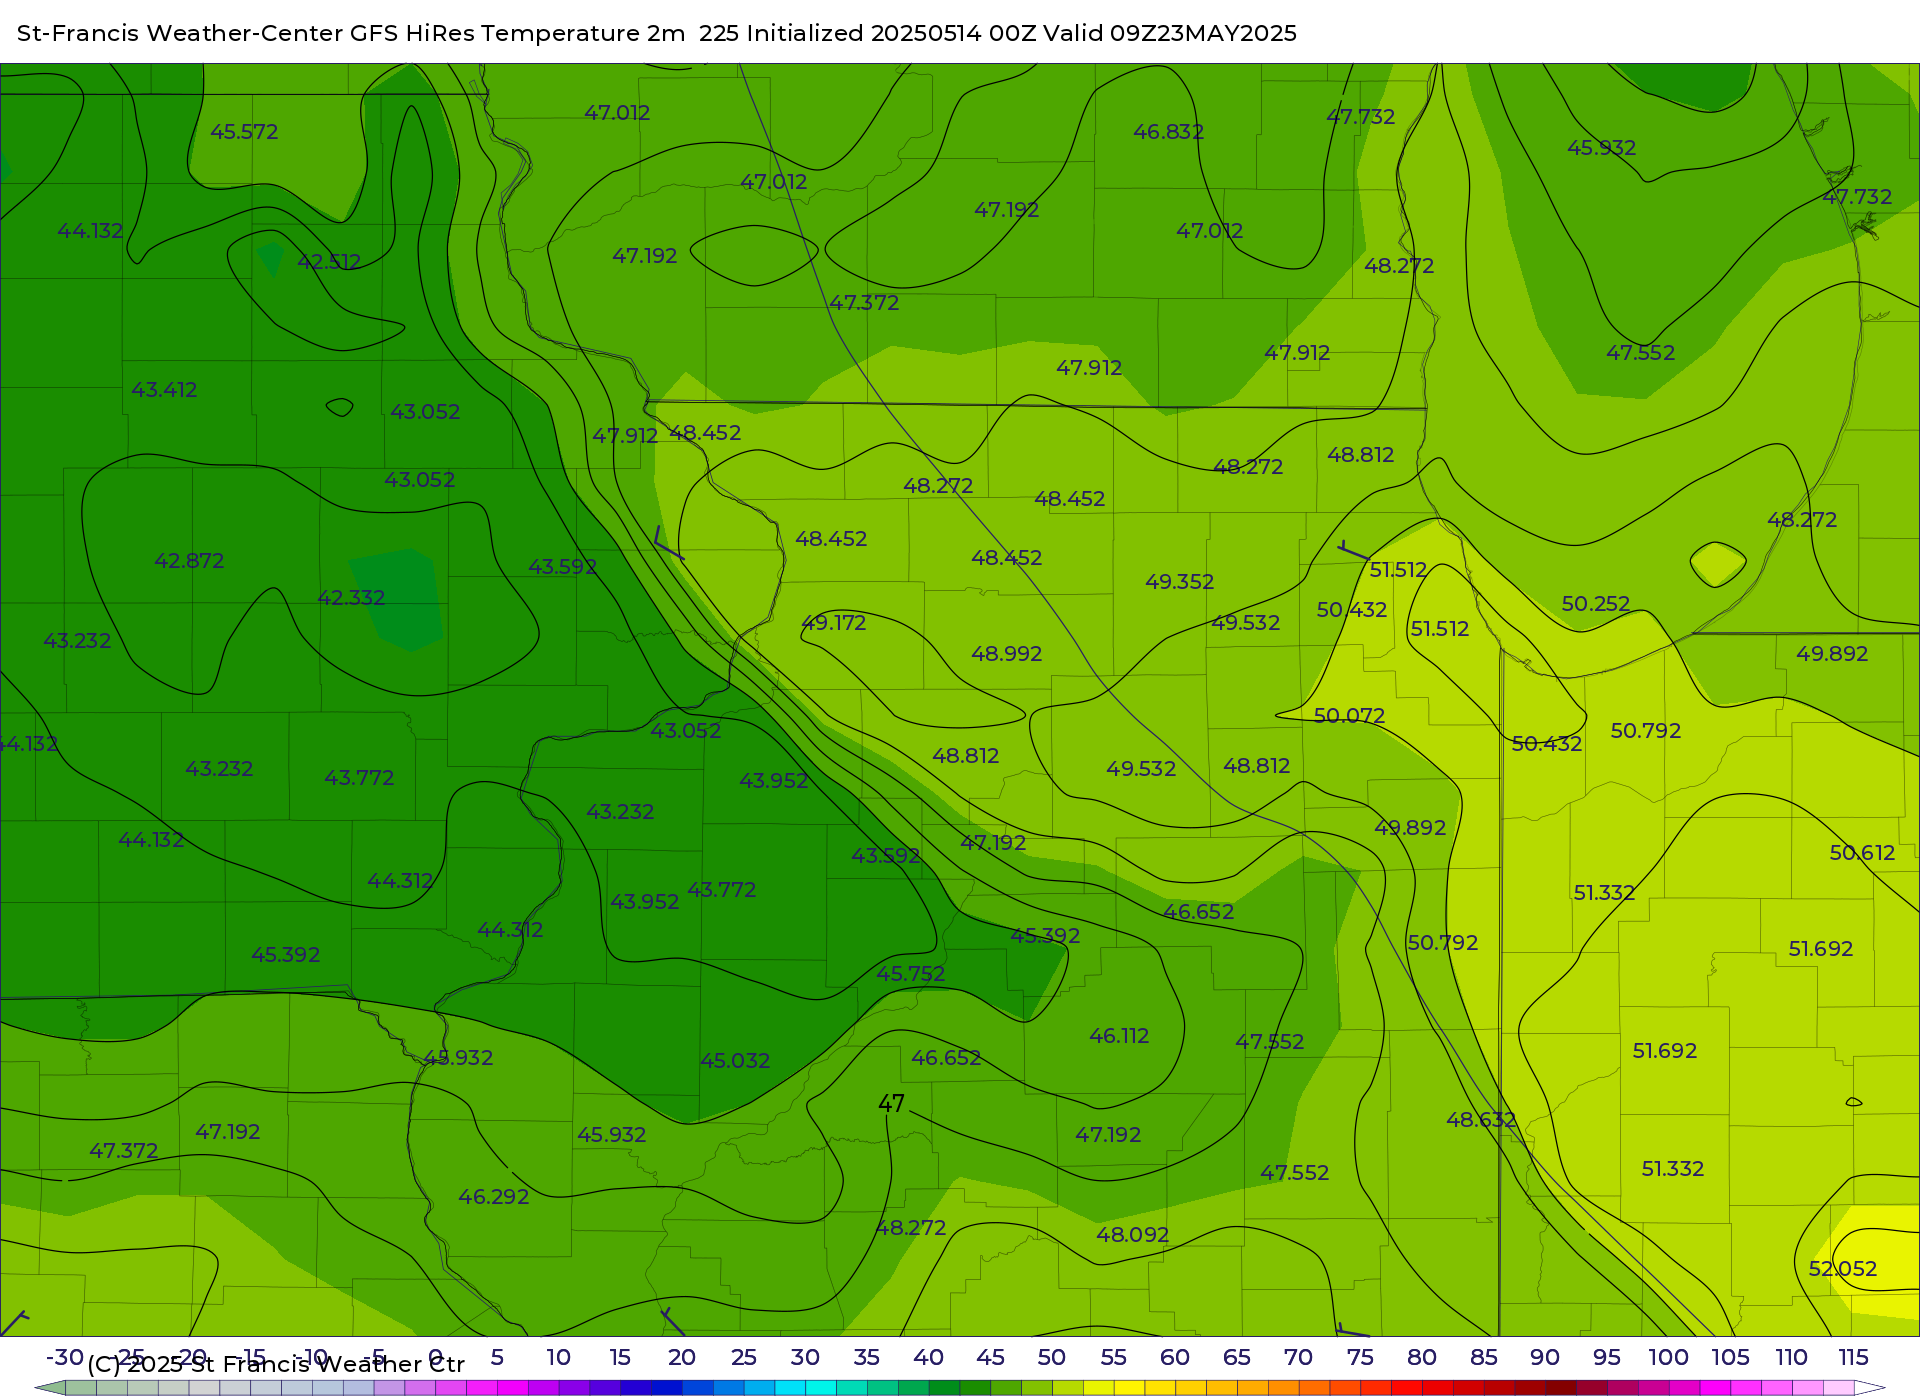This screenshot has height=1400, width=1920.
Task: Click the 42.872 temperature value
Action: point(189,561)
